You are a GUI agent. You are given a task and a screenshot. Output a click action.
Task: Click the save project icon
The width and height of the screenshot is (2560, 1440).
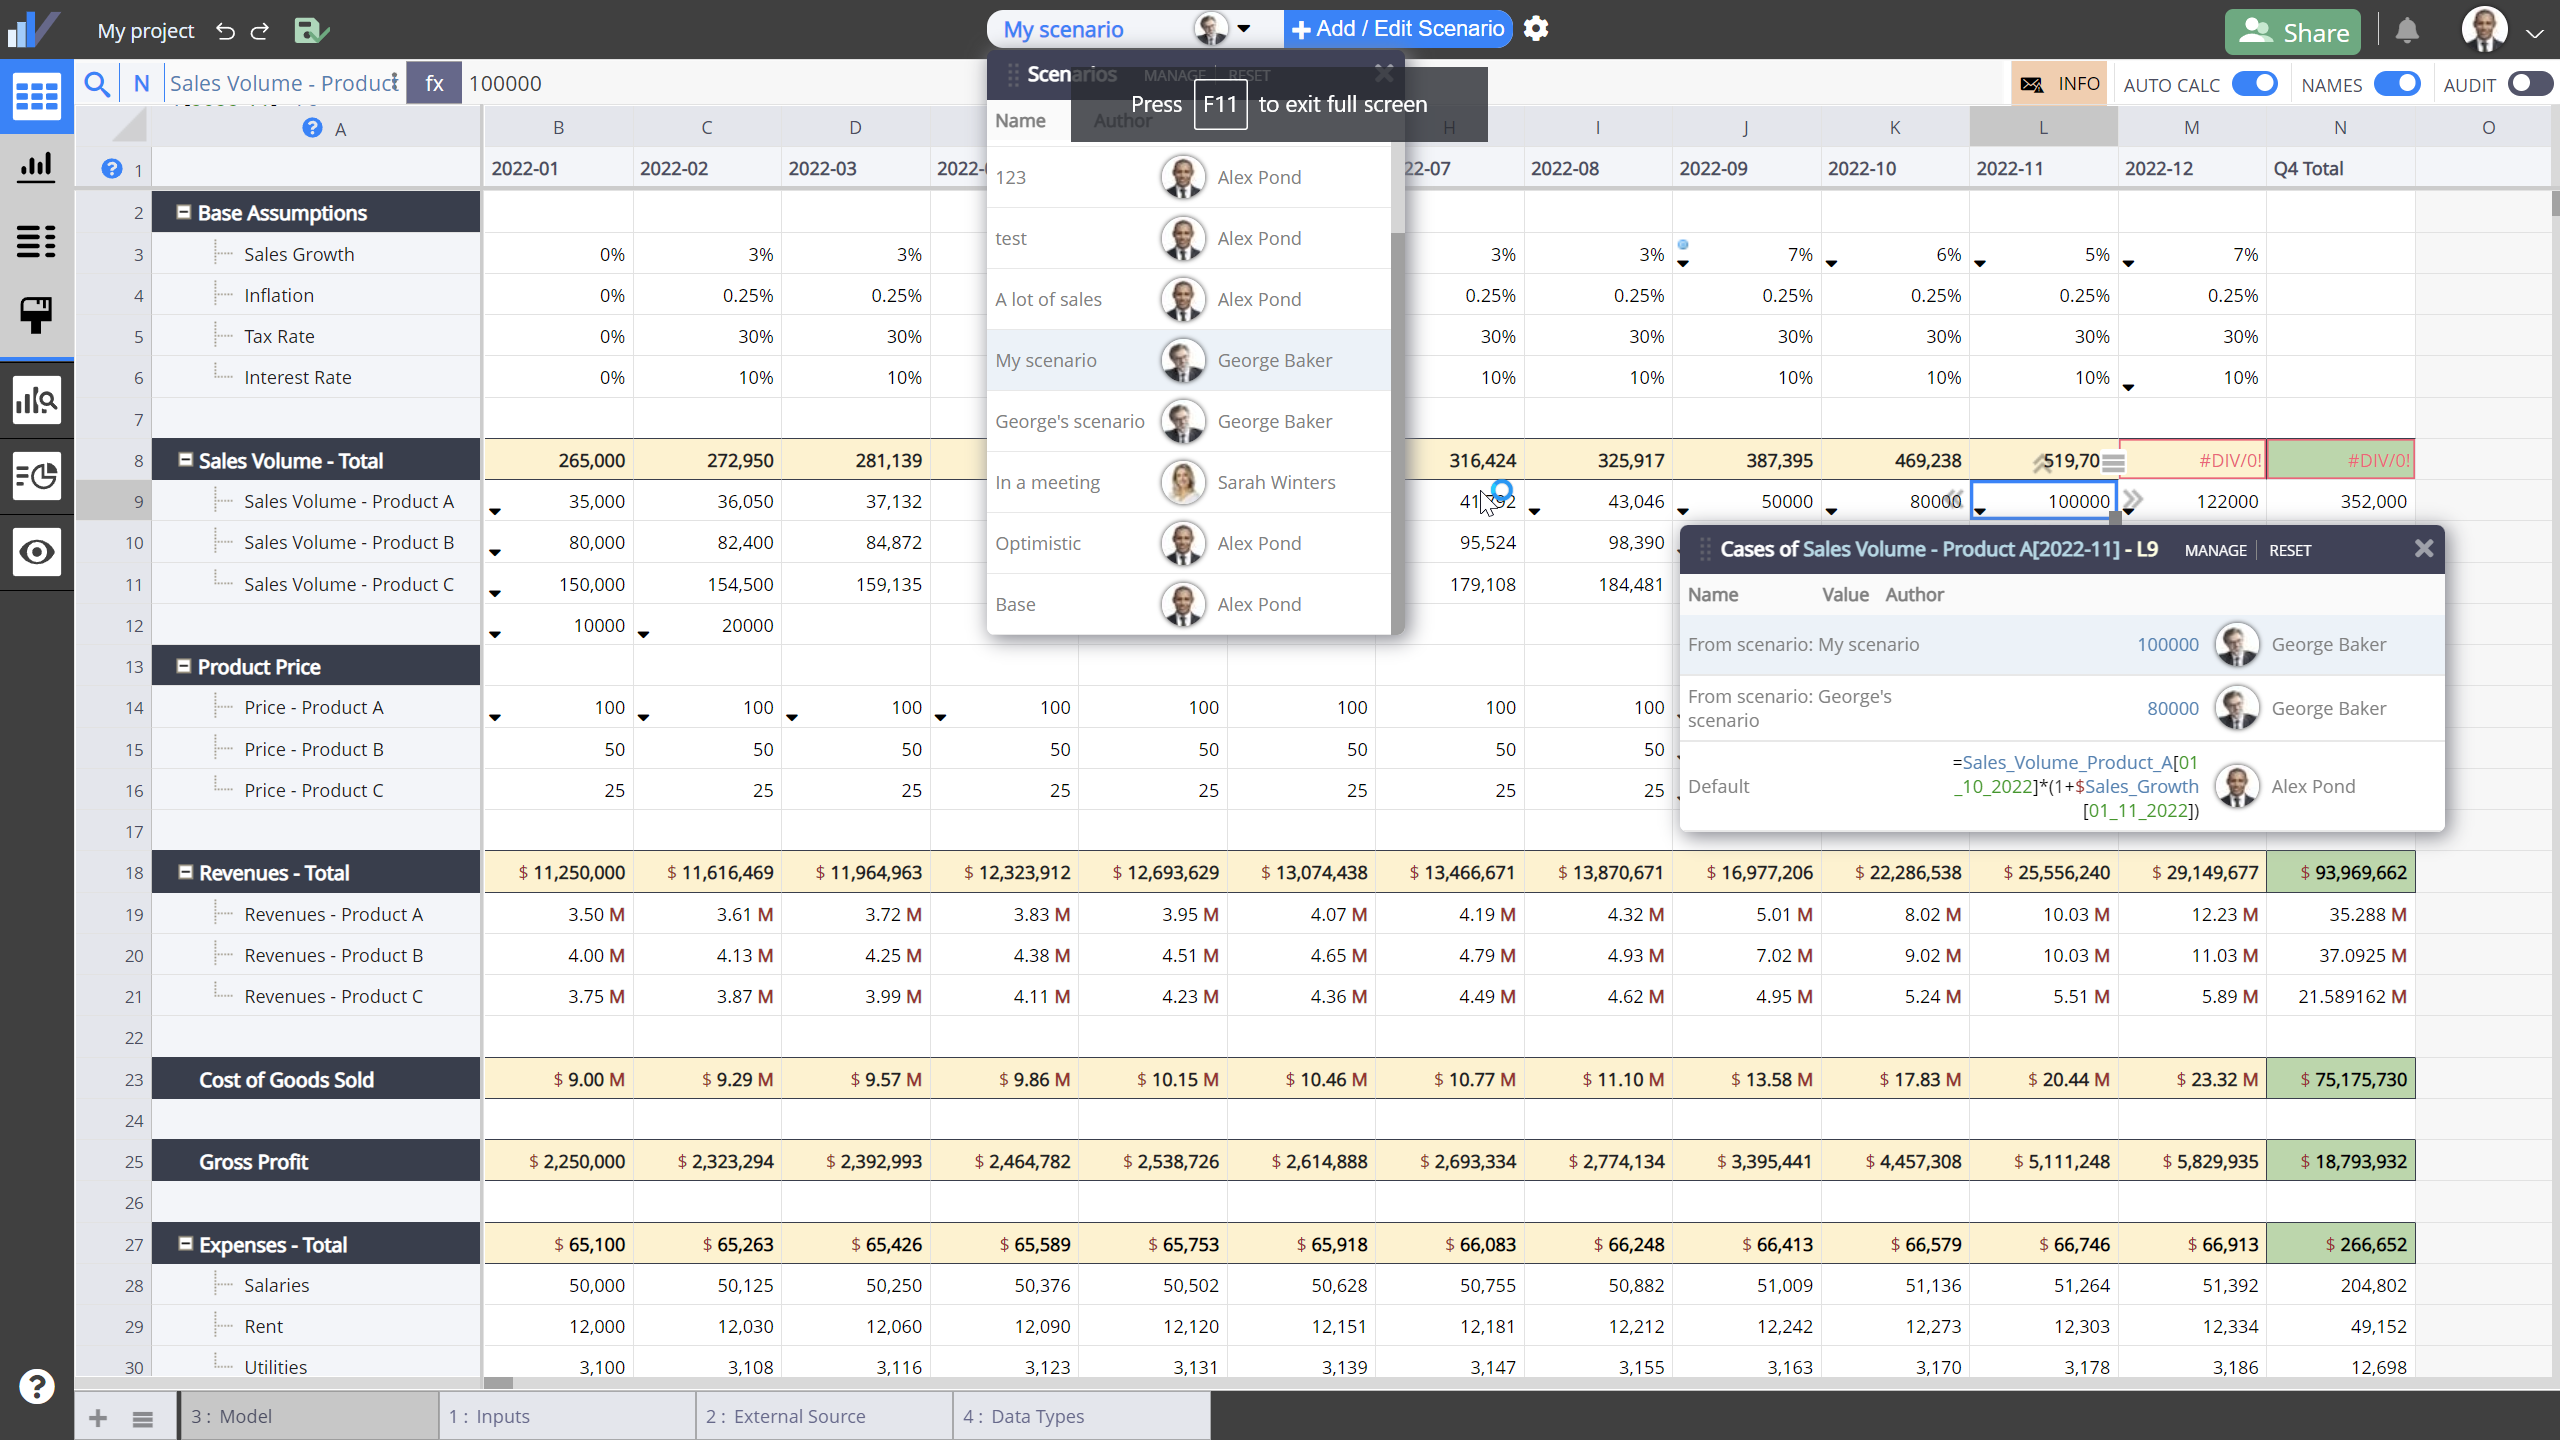coord(311,31)
